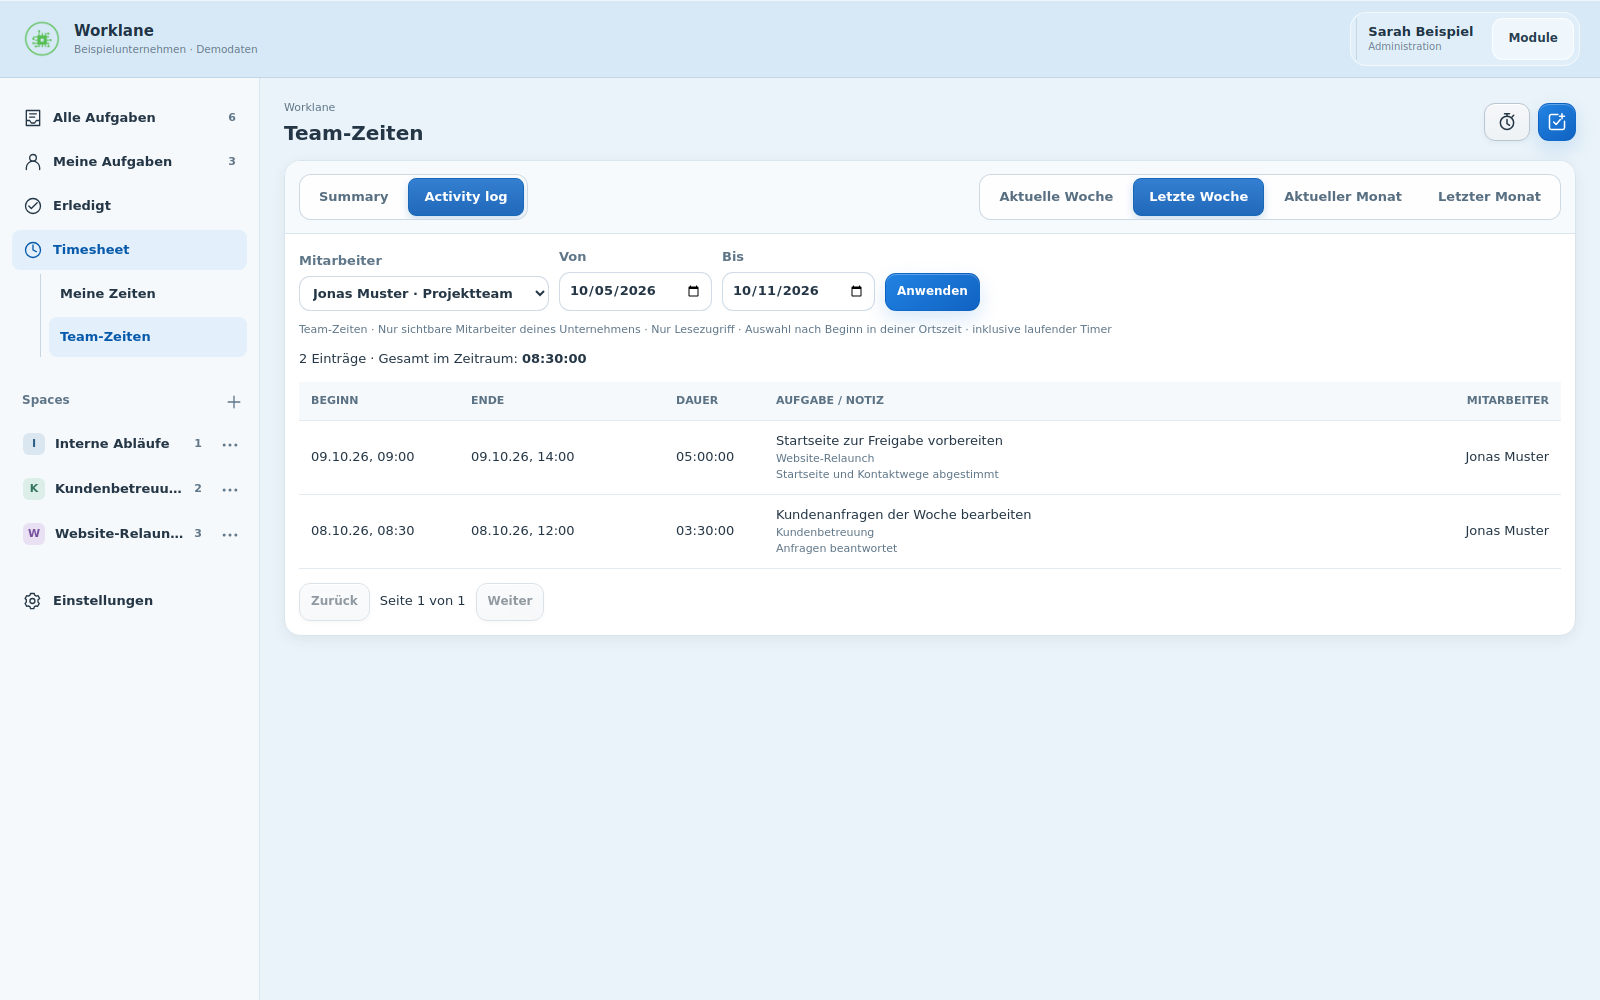Click the Worklane breadcrumb text
The width and height of the screenshot is (1600, 1000).
(x=309, y=108)
